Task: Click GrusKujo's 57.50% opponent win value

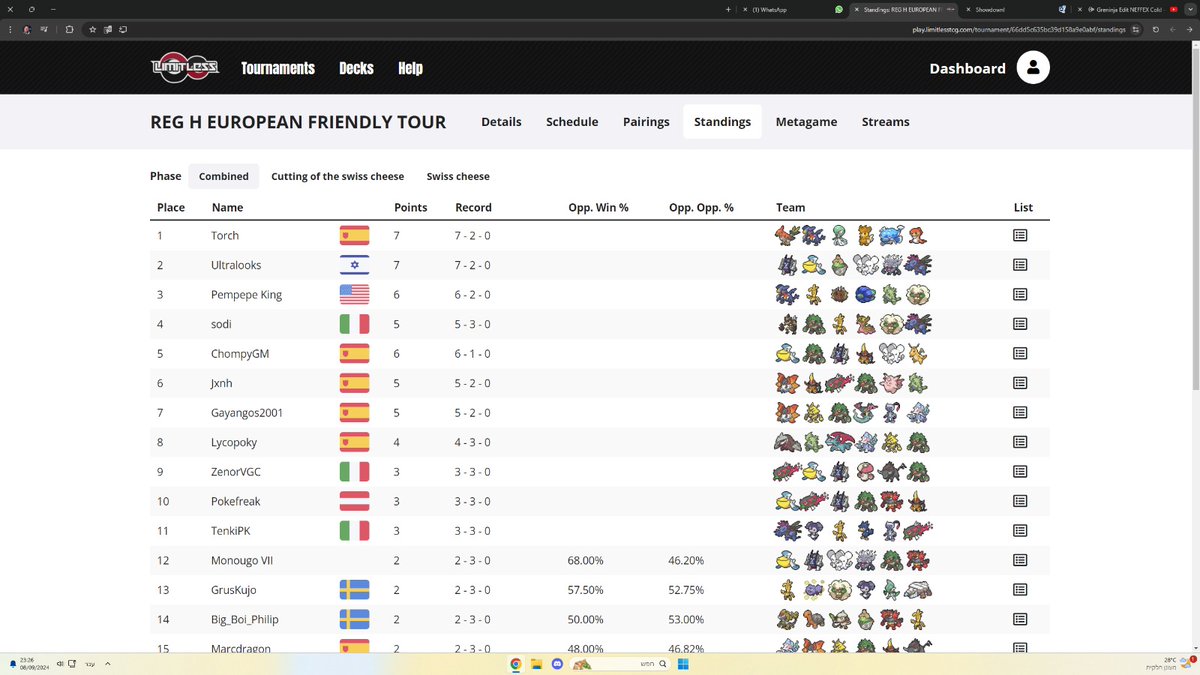Action: pos(586,590)
